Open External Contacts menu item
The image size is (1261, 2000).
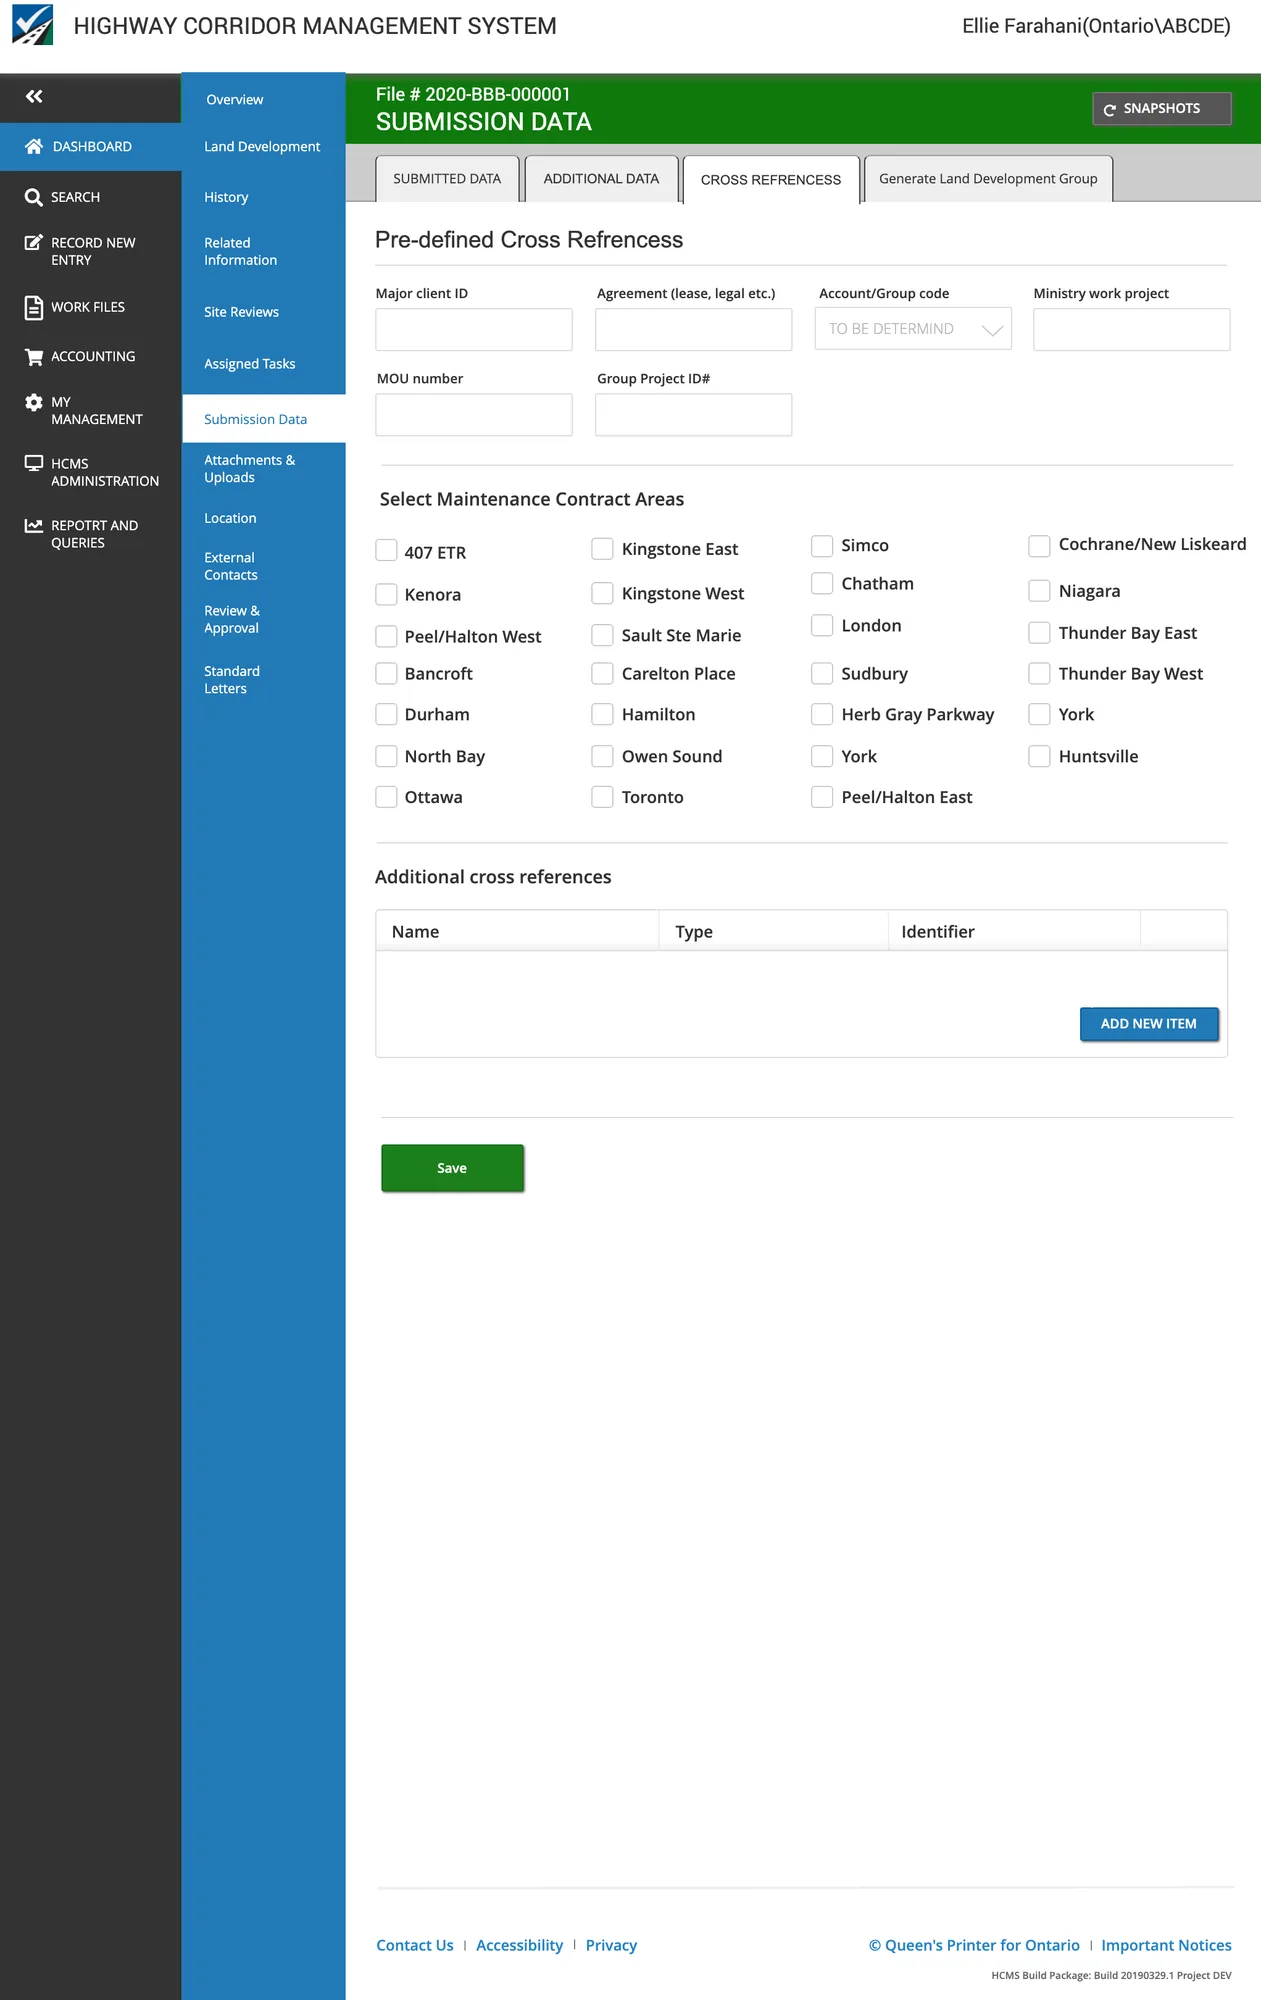pos(231,566)
